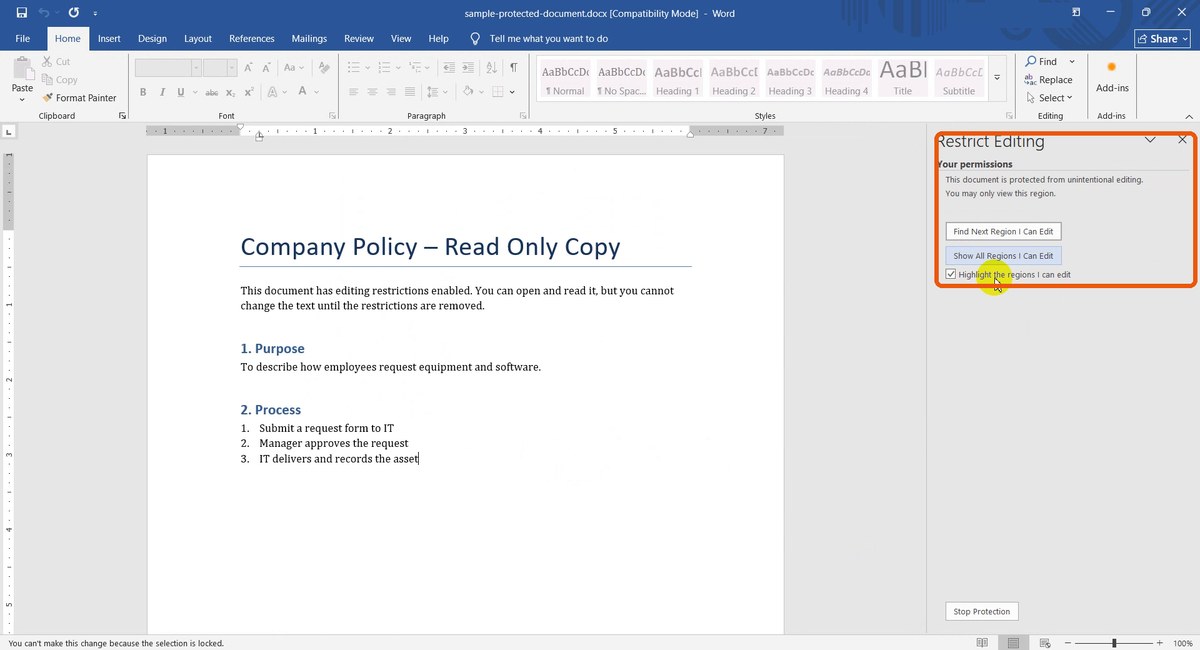The image size is (1200, 650).
Task: Click the Stop Protection button
Action: 981,611
